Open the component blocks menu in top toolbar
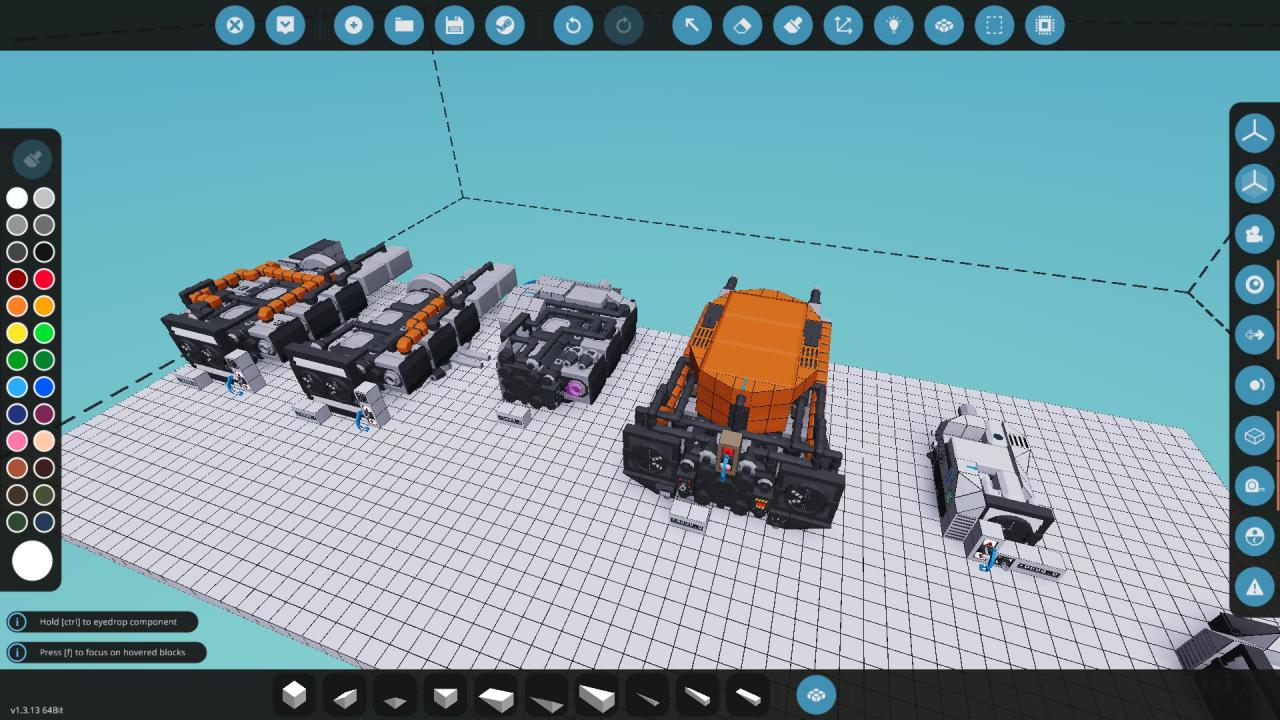The width and height of the screenshot is (1280, 720). coord(944,26)
